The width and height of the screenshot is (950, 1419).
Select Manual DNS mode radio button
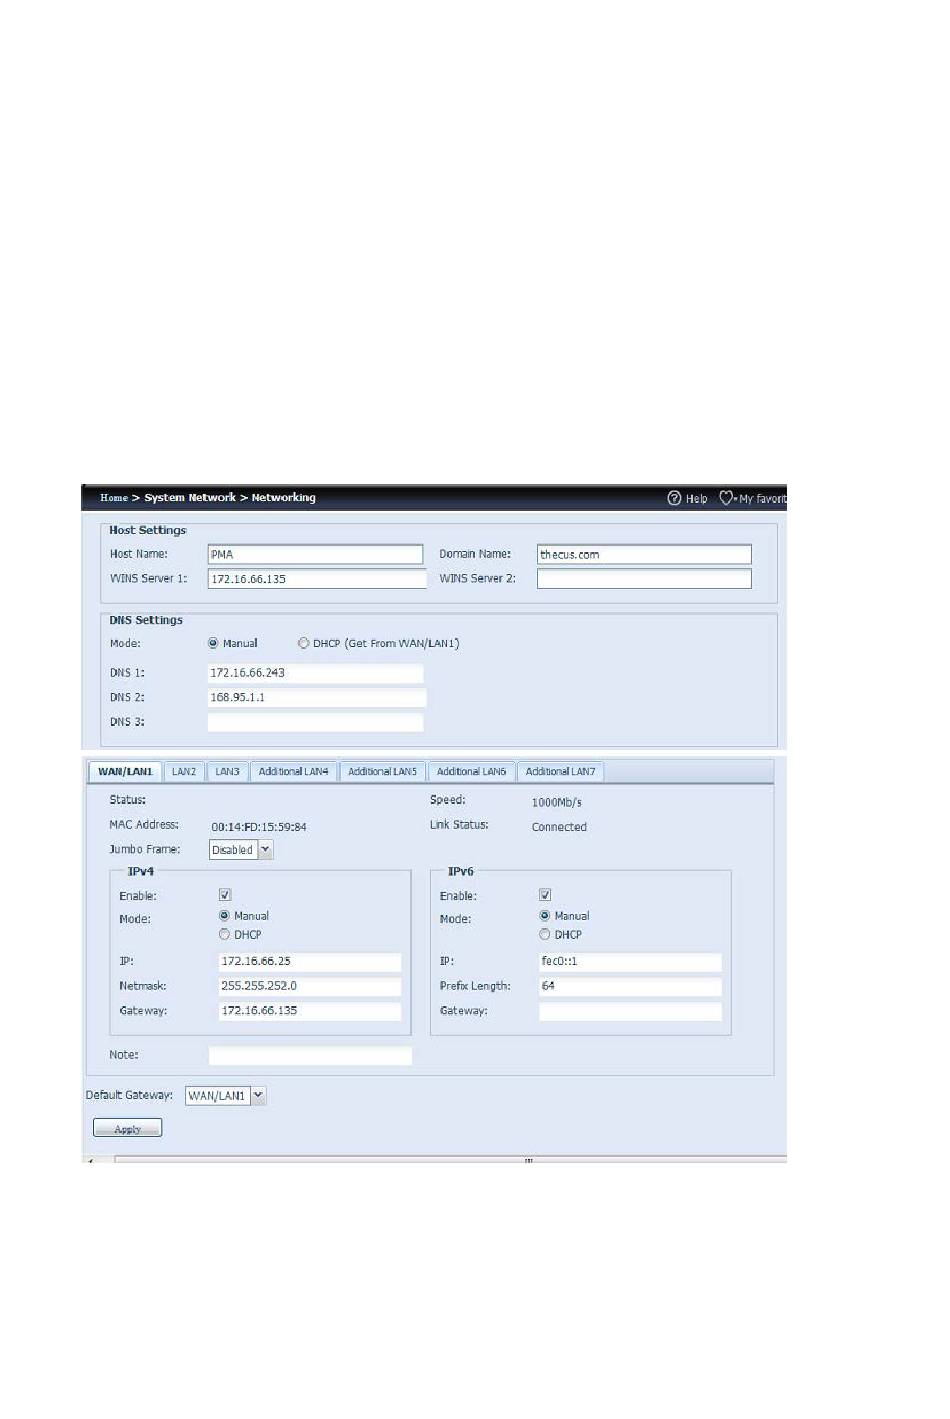point(213,643)
